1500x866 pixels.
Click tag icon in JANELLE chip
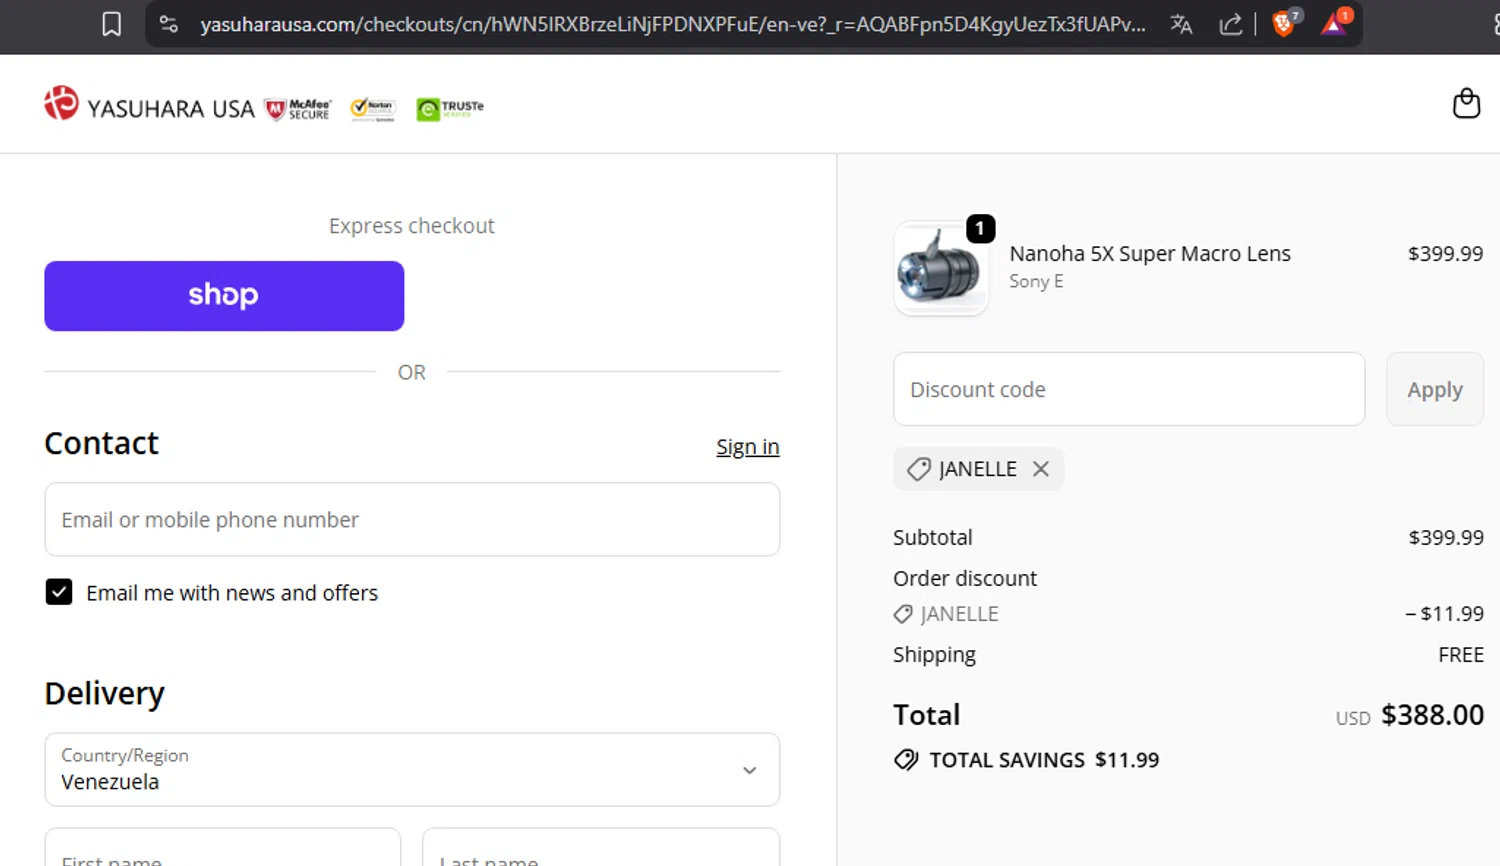[918, 469]
